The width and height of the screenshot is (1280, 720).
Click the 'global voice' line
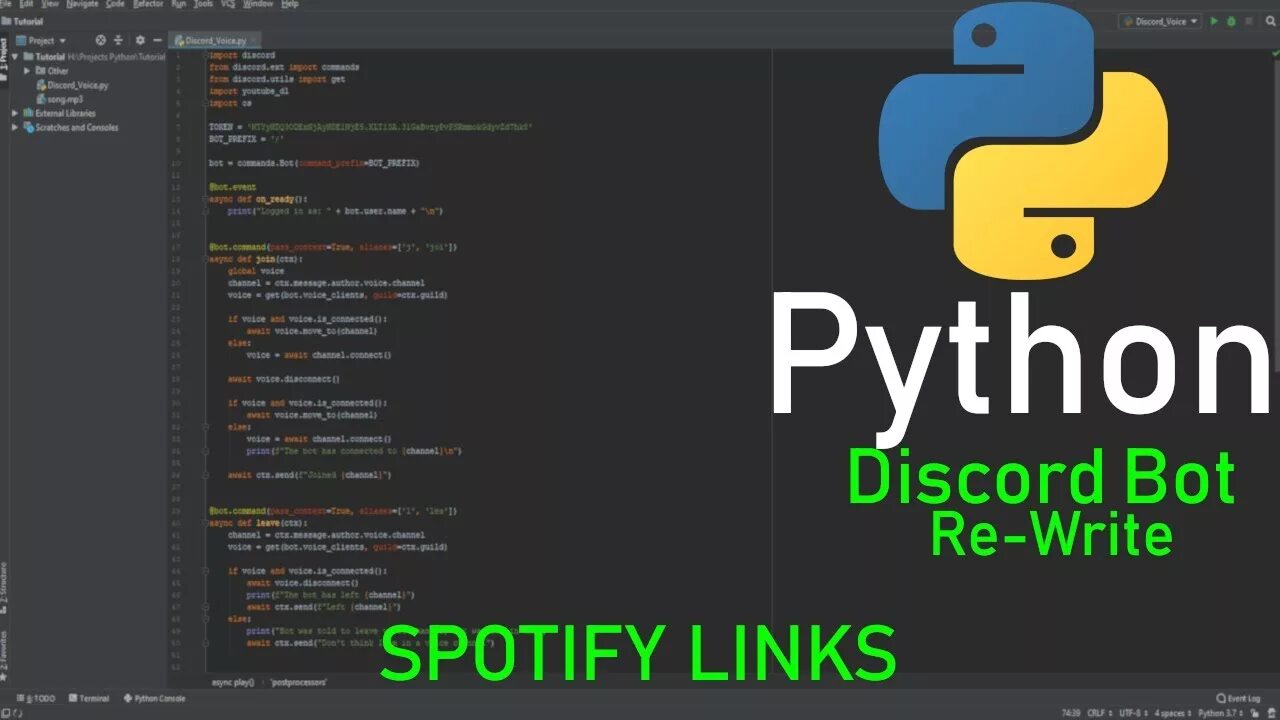[256, 271]
